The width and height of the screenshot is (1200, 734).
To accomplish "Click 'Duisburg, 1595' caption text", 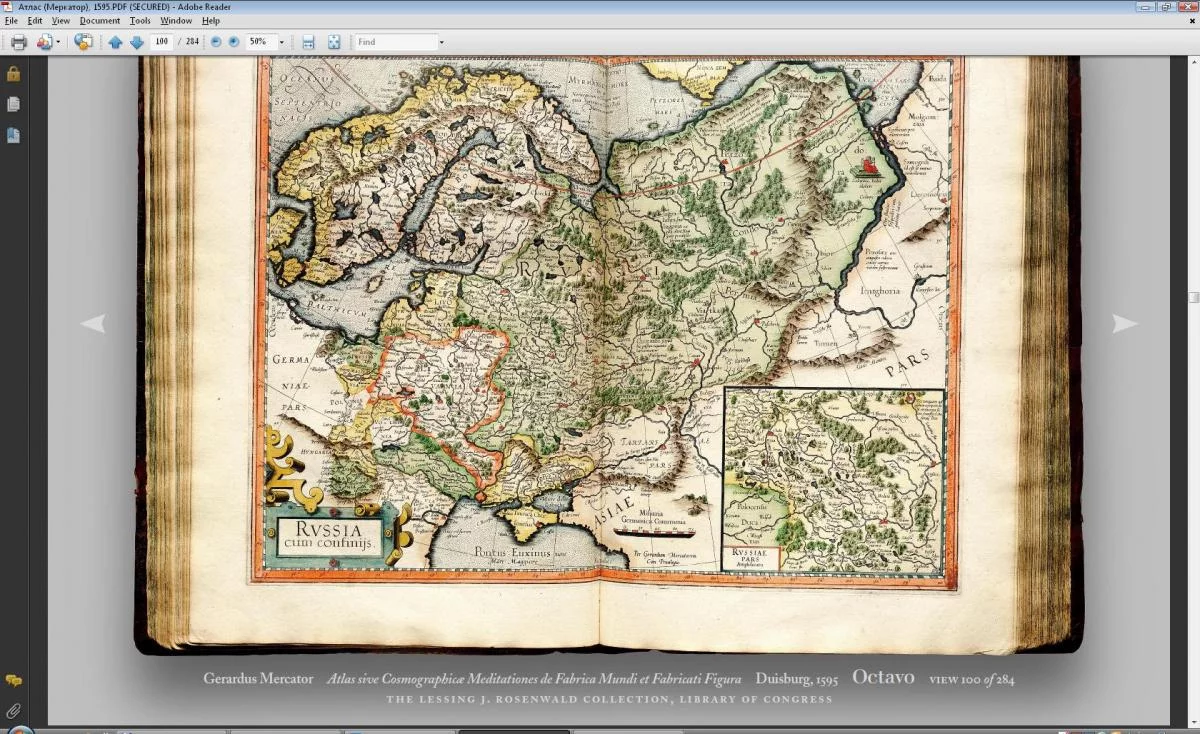I will pos(797,679).
